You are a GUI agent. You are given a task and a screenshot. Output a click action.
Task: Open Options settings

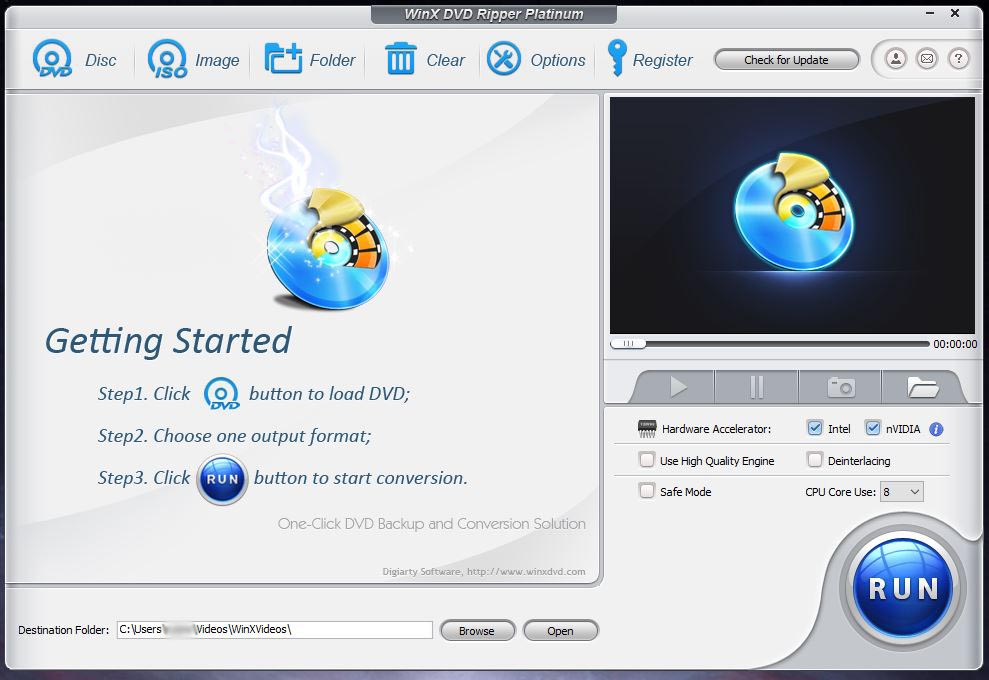point(504,60)
